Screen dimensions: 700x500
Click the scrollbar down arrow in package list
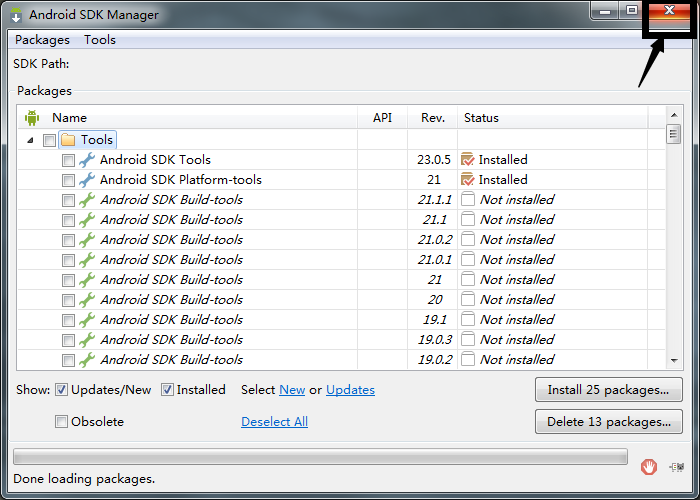click(x=674, y=361)
